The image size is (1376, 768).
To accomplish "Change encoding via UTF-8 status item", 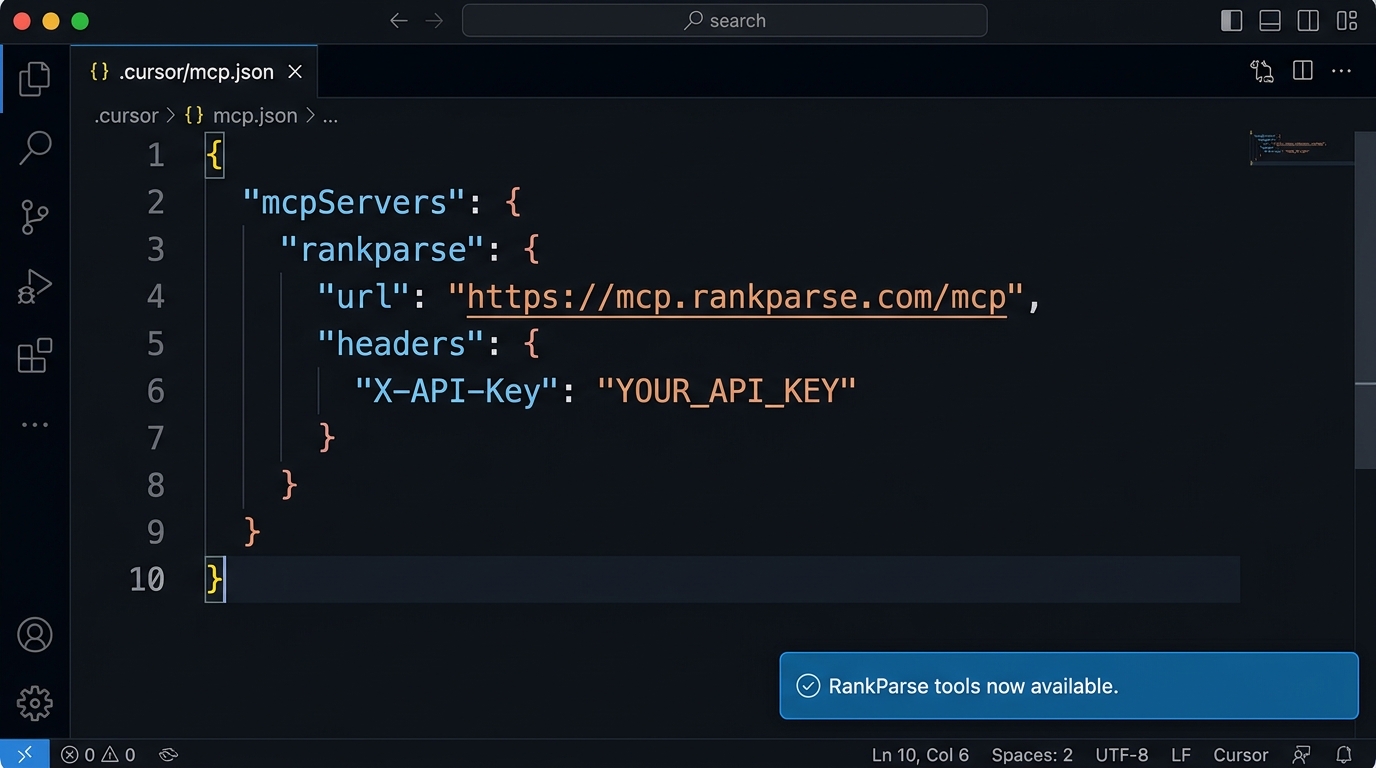I will pyautogui.click(x=1122, y=755).
